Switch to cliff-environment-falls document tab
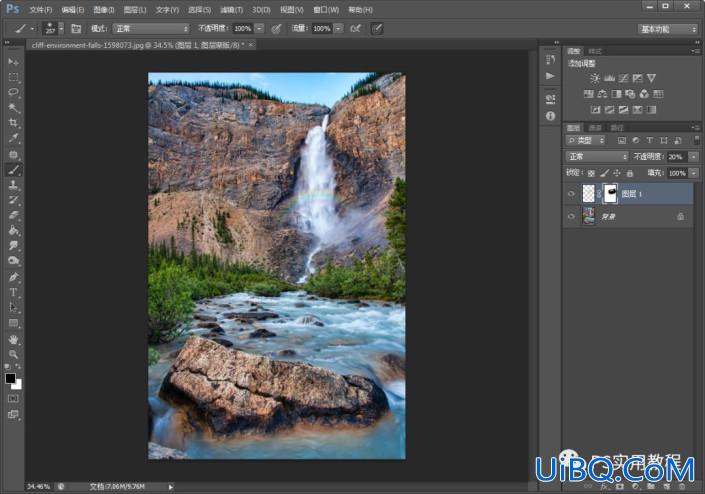The width and height of the screenshot is (705, 494). coord(138,45)
